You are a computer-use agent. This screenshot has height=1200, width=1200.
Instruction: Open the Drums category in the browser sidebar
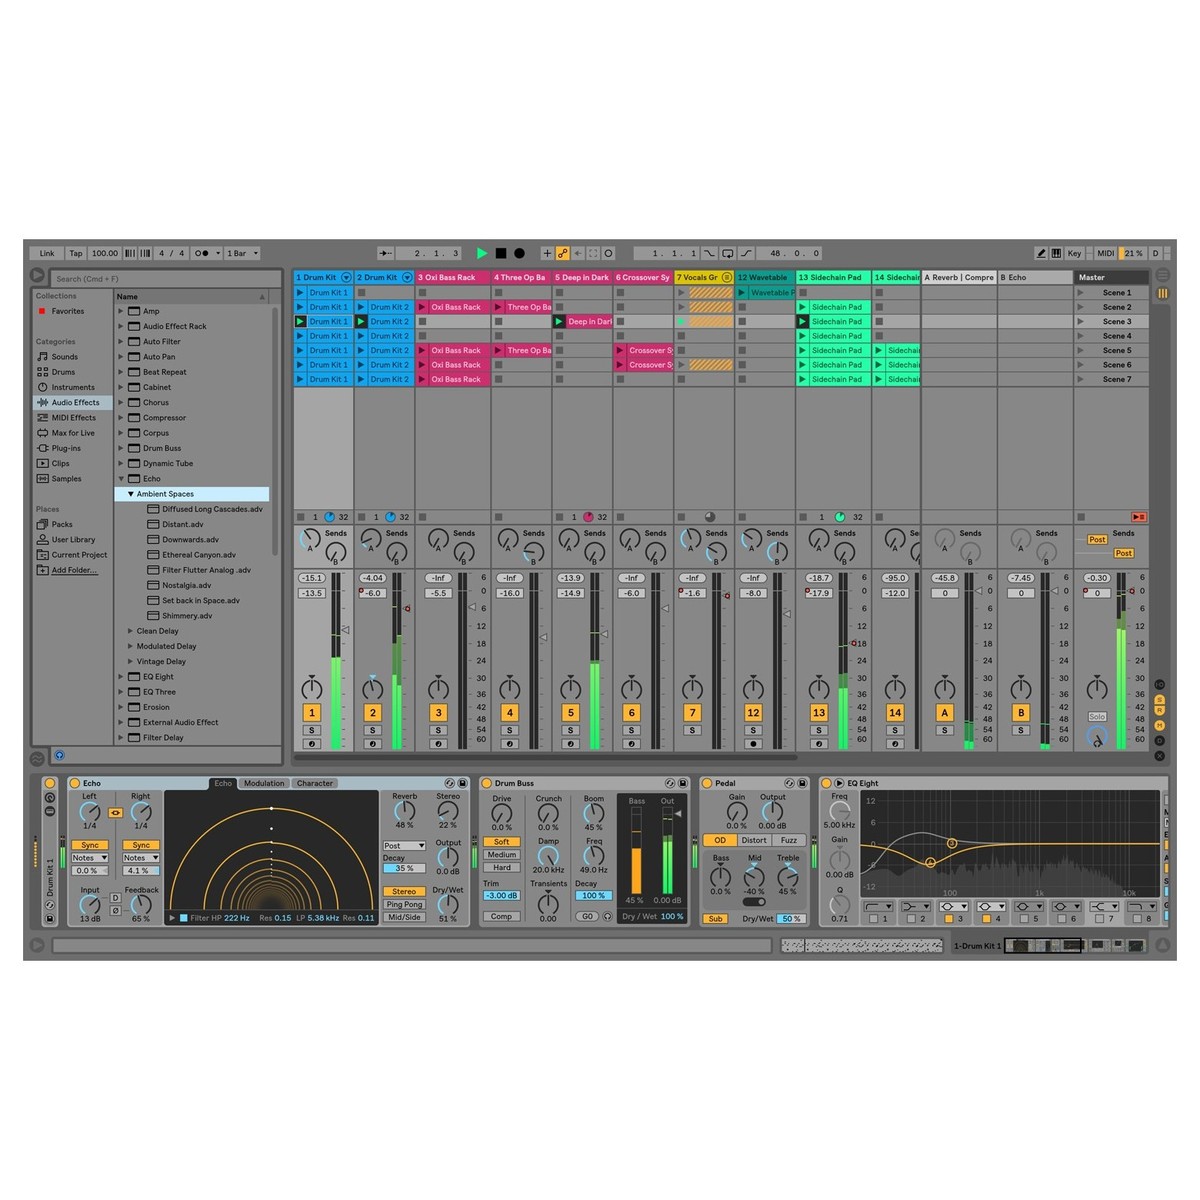(x=63, y=371)
